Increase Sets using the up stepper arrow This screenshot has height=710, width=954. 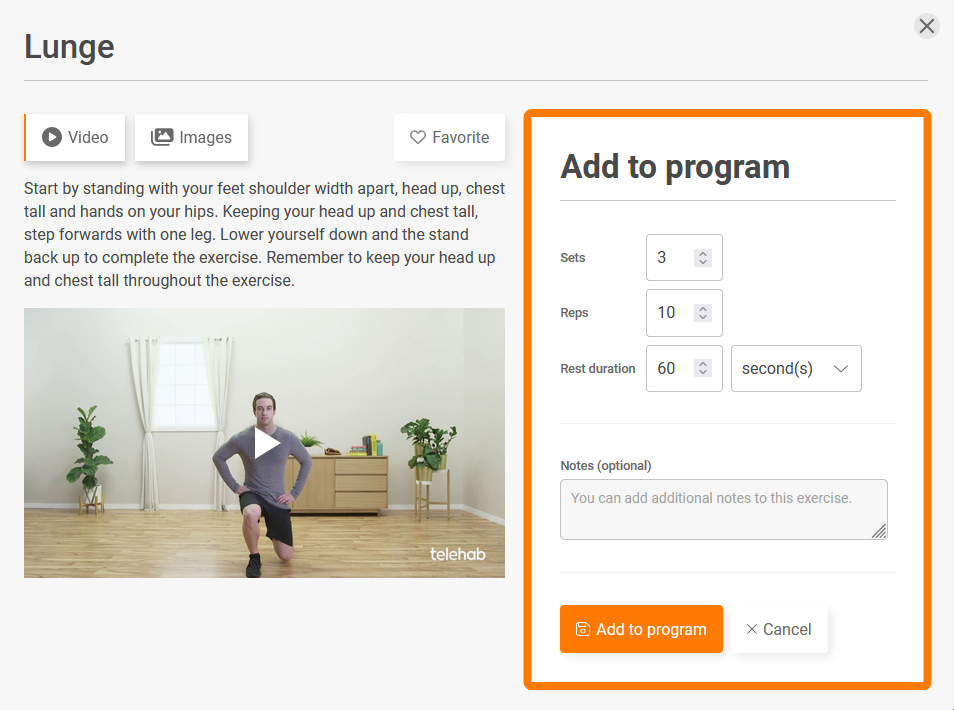tap(703, 252)
